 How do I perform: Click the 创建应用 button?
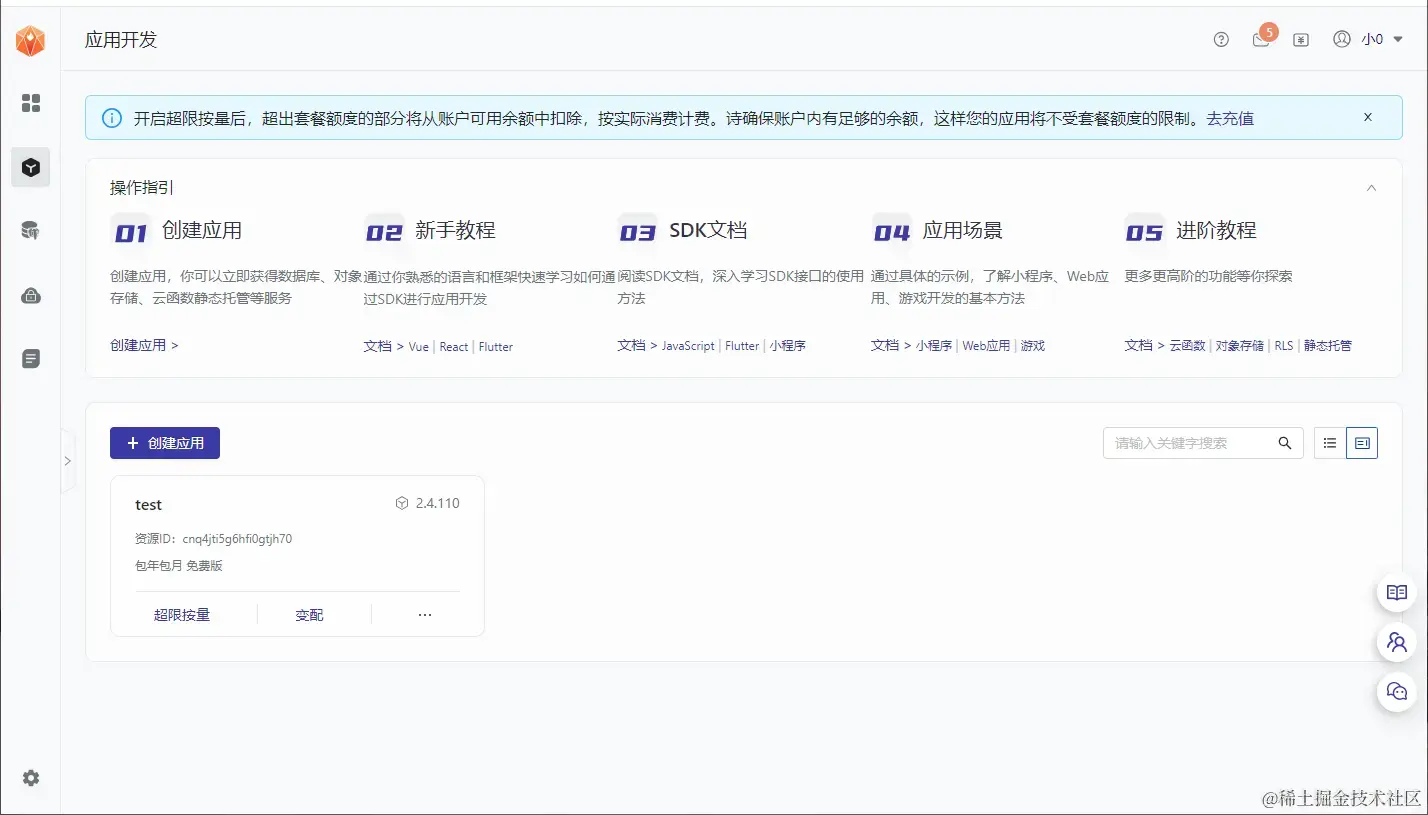[164, 442]
